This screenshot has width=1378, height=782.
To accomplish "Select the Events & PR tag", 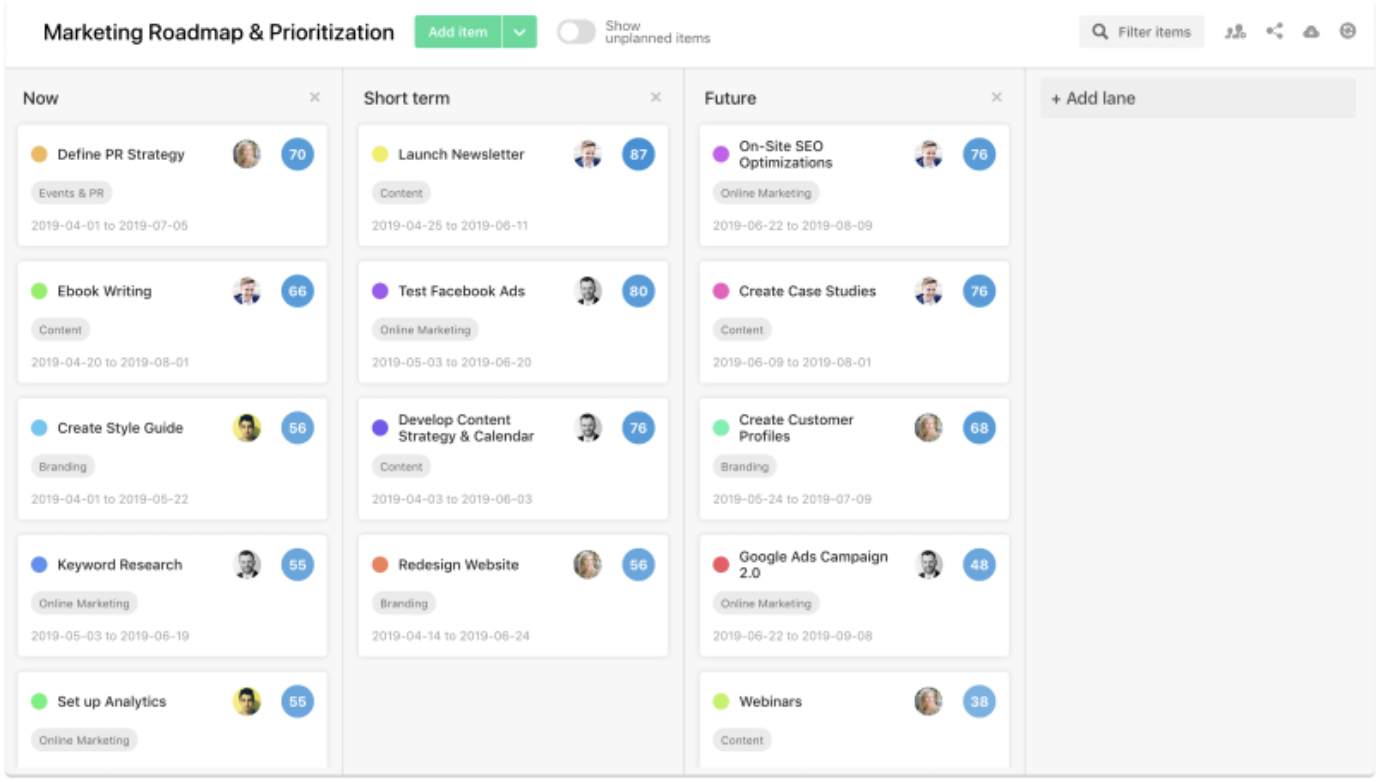I will (71, 193).
